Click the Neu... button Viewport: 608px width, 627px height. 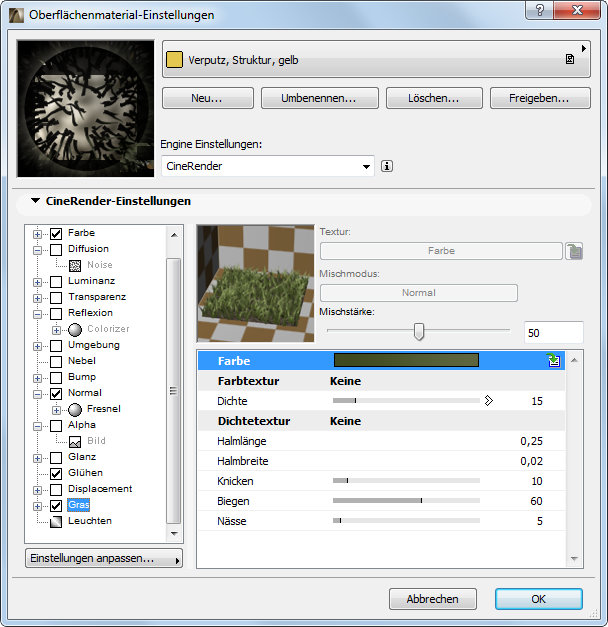(x=208, y=98)
